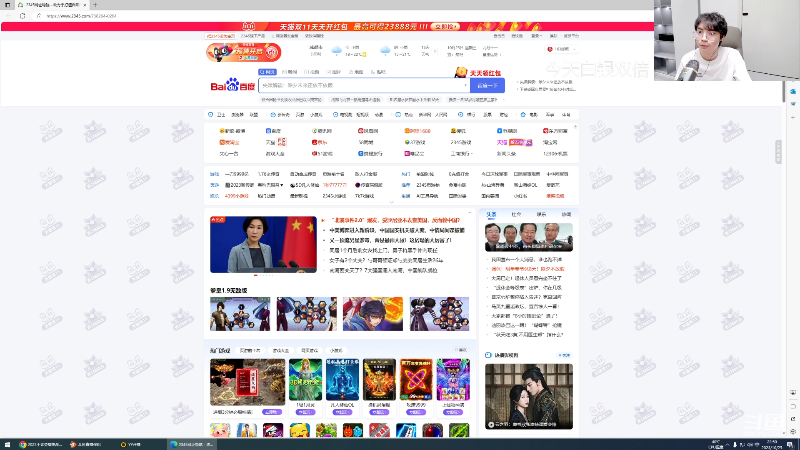Open the browser refresh button

pos(22,16)
